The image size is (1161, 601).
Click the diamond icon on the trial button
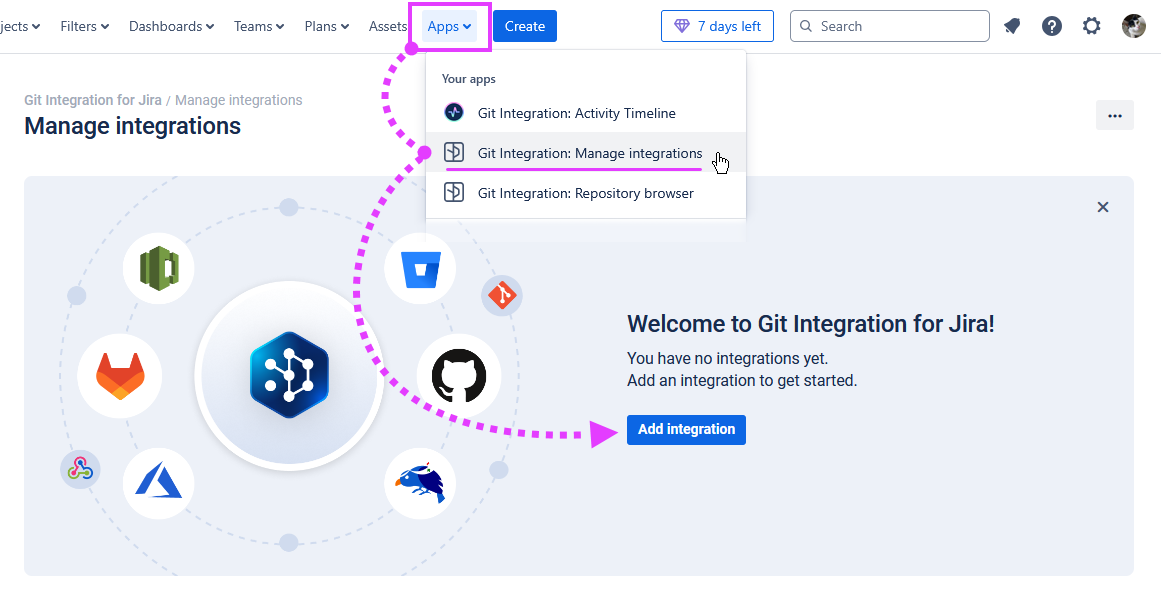click(682, 26)
